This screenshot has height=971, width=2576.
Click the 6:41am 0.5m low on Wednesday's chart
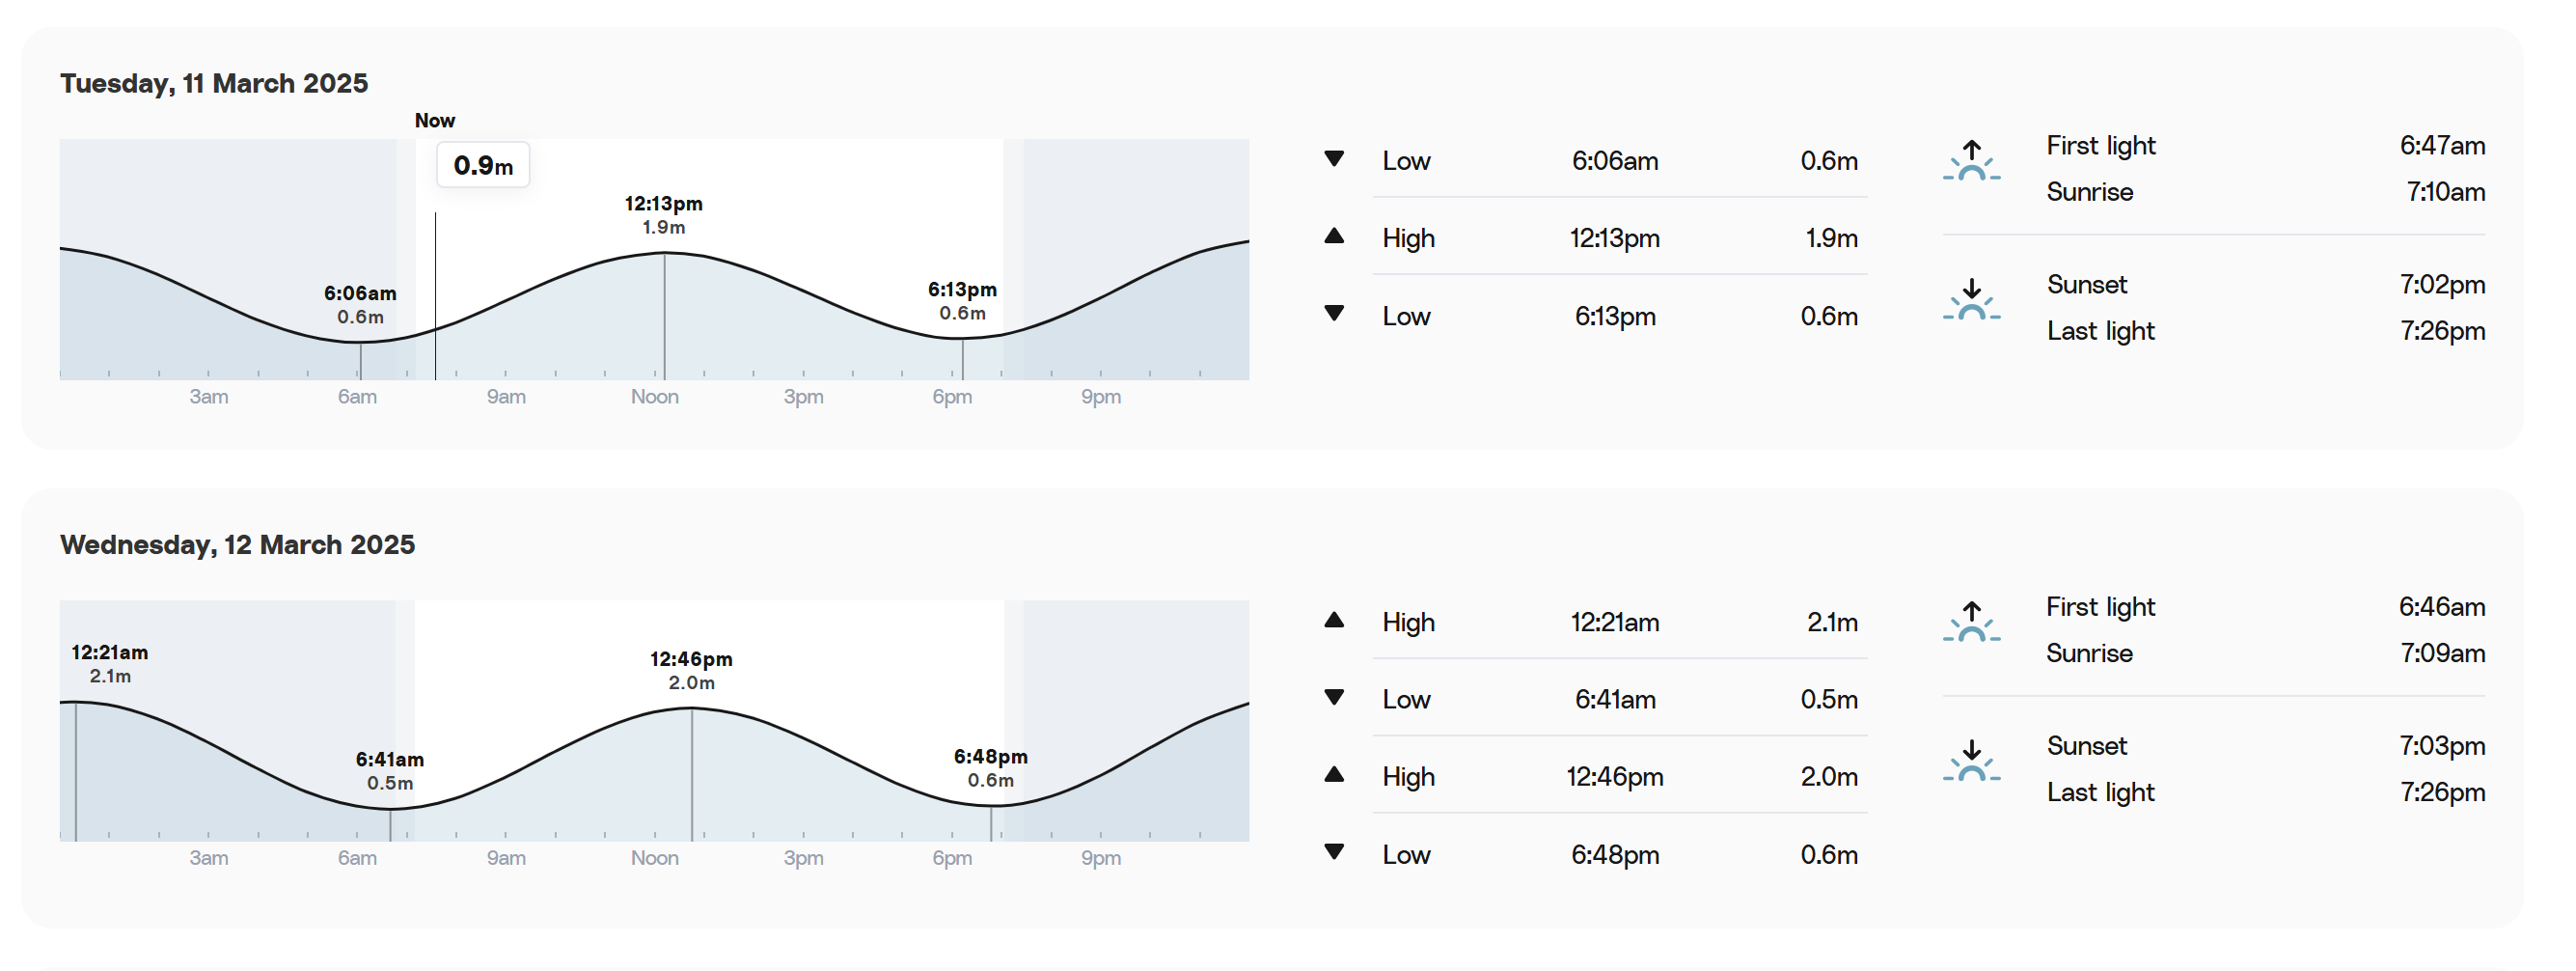[x=390, y=771]
